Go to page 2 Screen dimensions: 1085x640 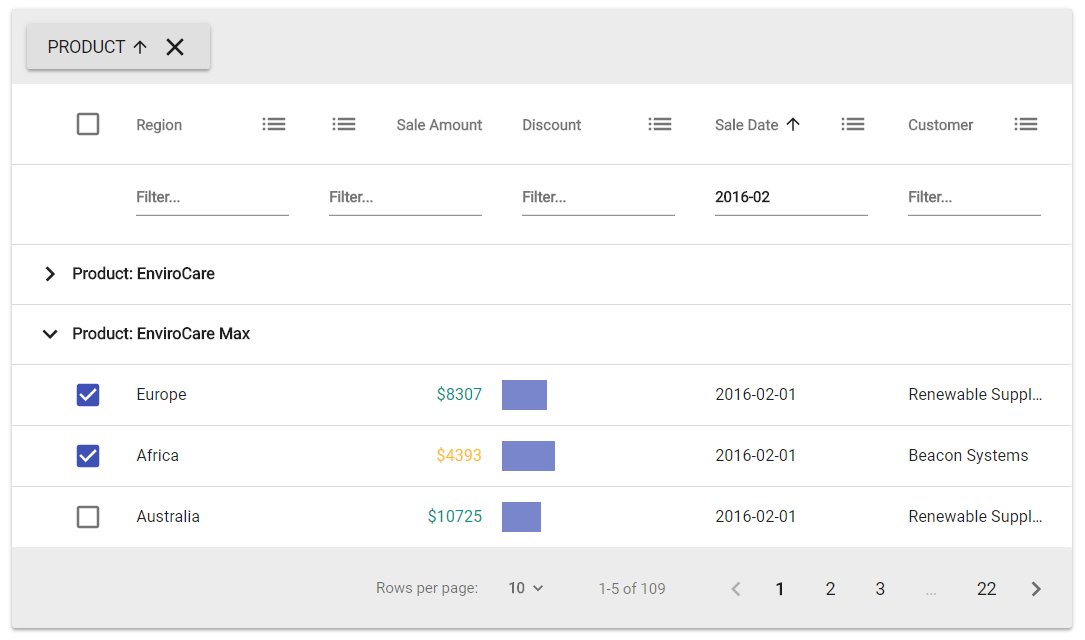[830, 589]
